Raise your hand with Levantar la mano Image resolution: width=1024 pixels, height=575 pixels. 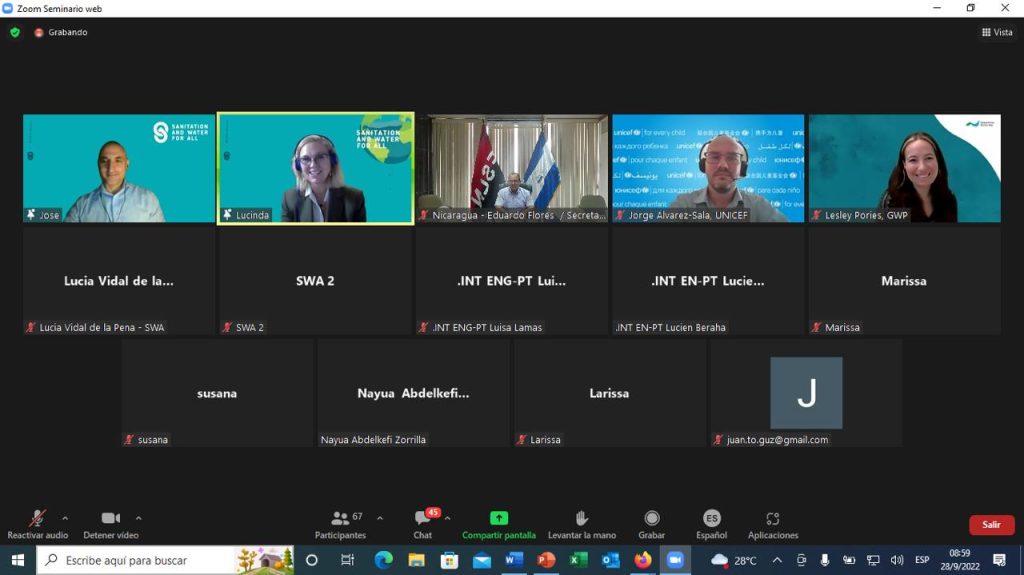tap(581, 518)
